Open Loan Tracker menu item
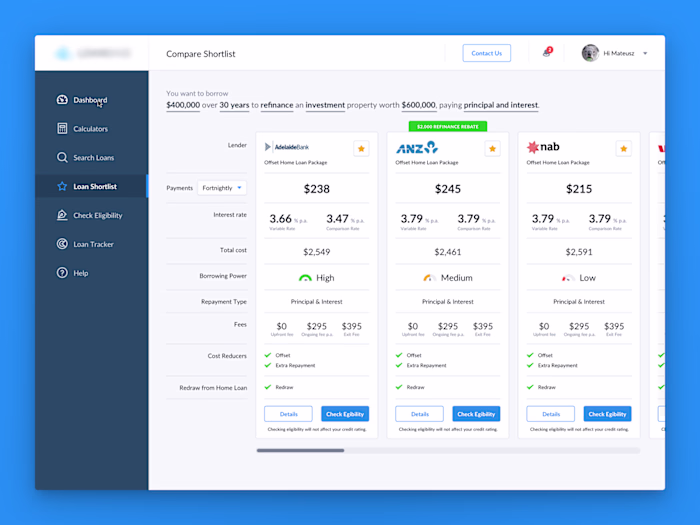 [92, 244]
